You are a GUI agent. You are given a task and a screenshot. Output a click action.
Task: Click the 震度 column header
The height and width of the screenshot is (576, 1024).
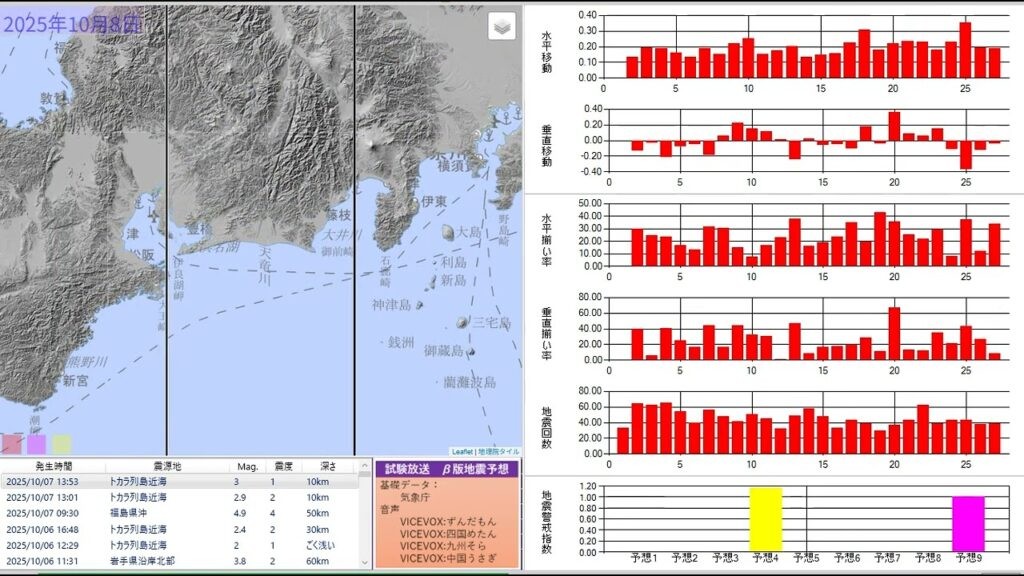284,467
